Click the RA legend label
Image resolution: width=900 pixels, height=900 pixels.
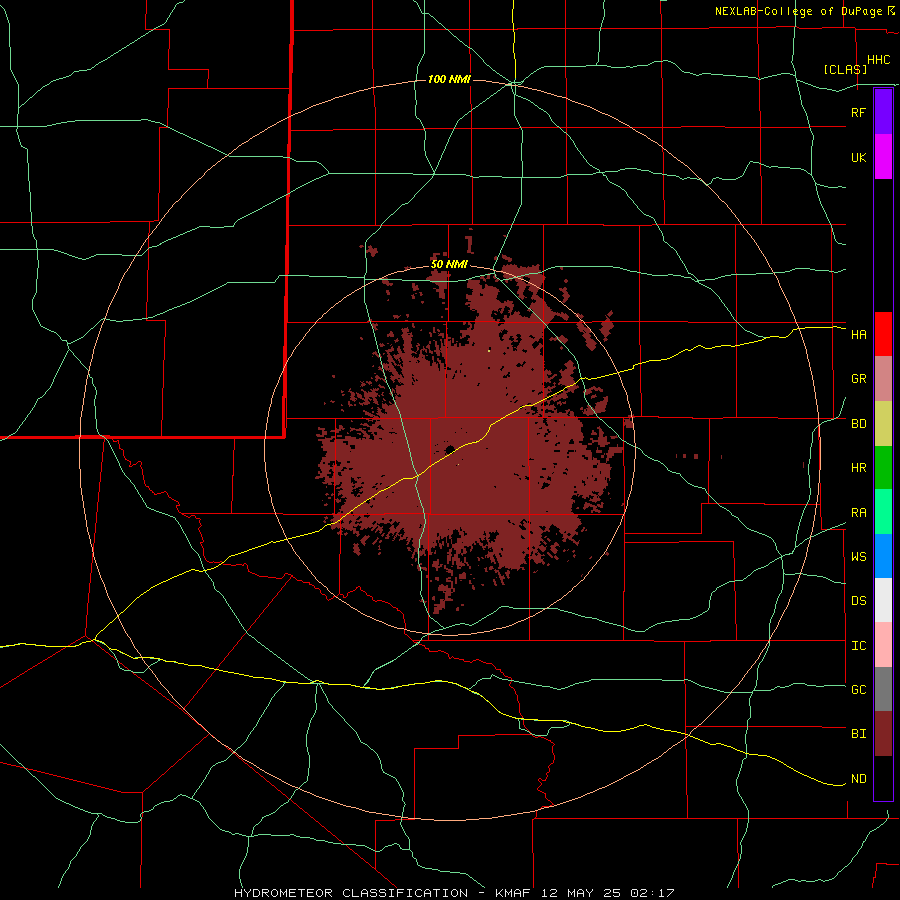(858, 513)
